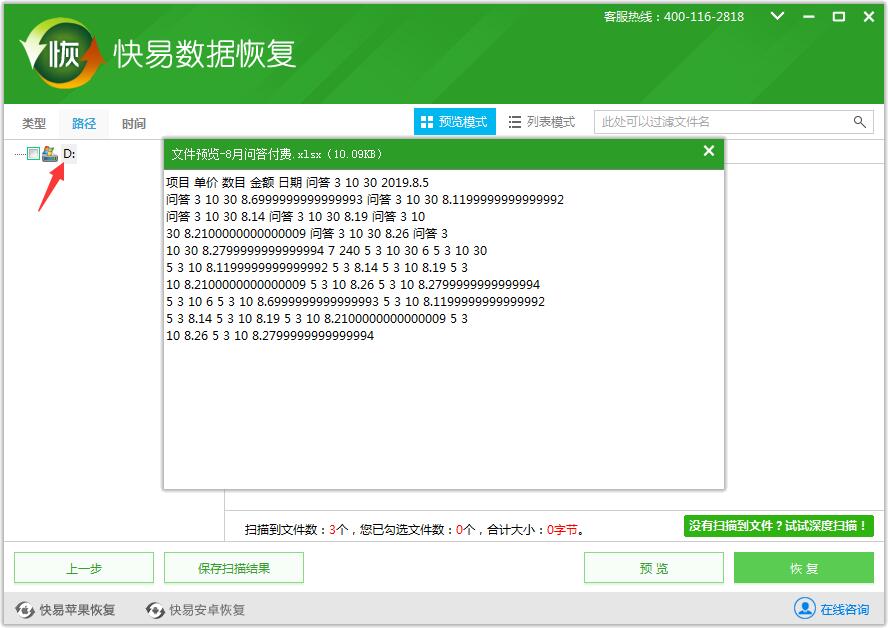Select the 预览模式 grid view icon
The width and height of the screenshot is (888, 628).
[x=427, y=122]
